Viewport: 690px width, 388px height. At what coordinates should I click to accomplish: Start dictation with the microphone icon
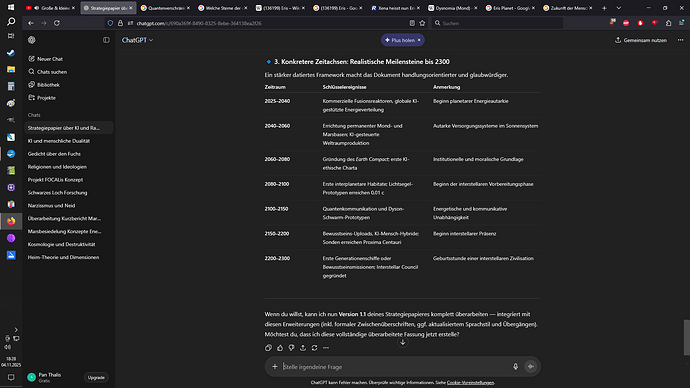click(x=515, y=366)
